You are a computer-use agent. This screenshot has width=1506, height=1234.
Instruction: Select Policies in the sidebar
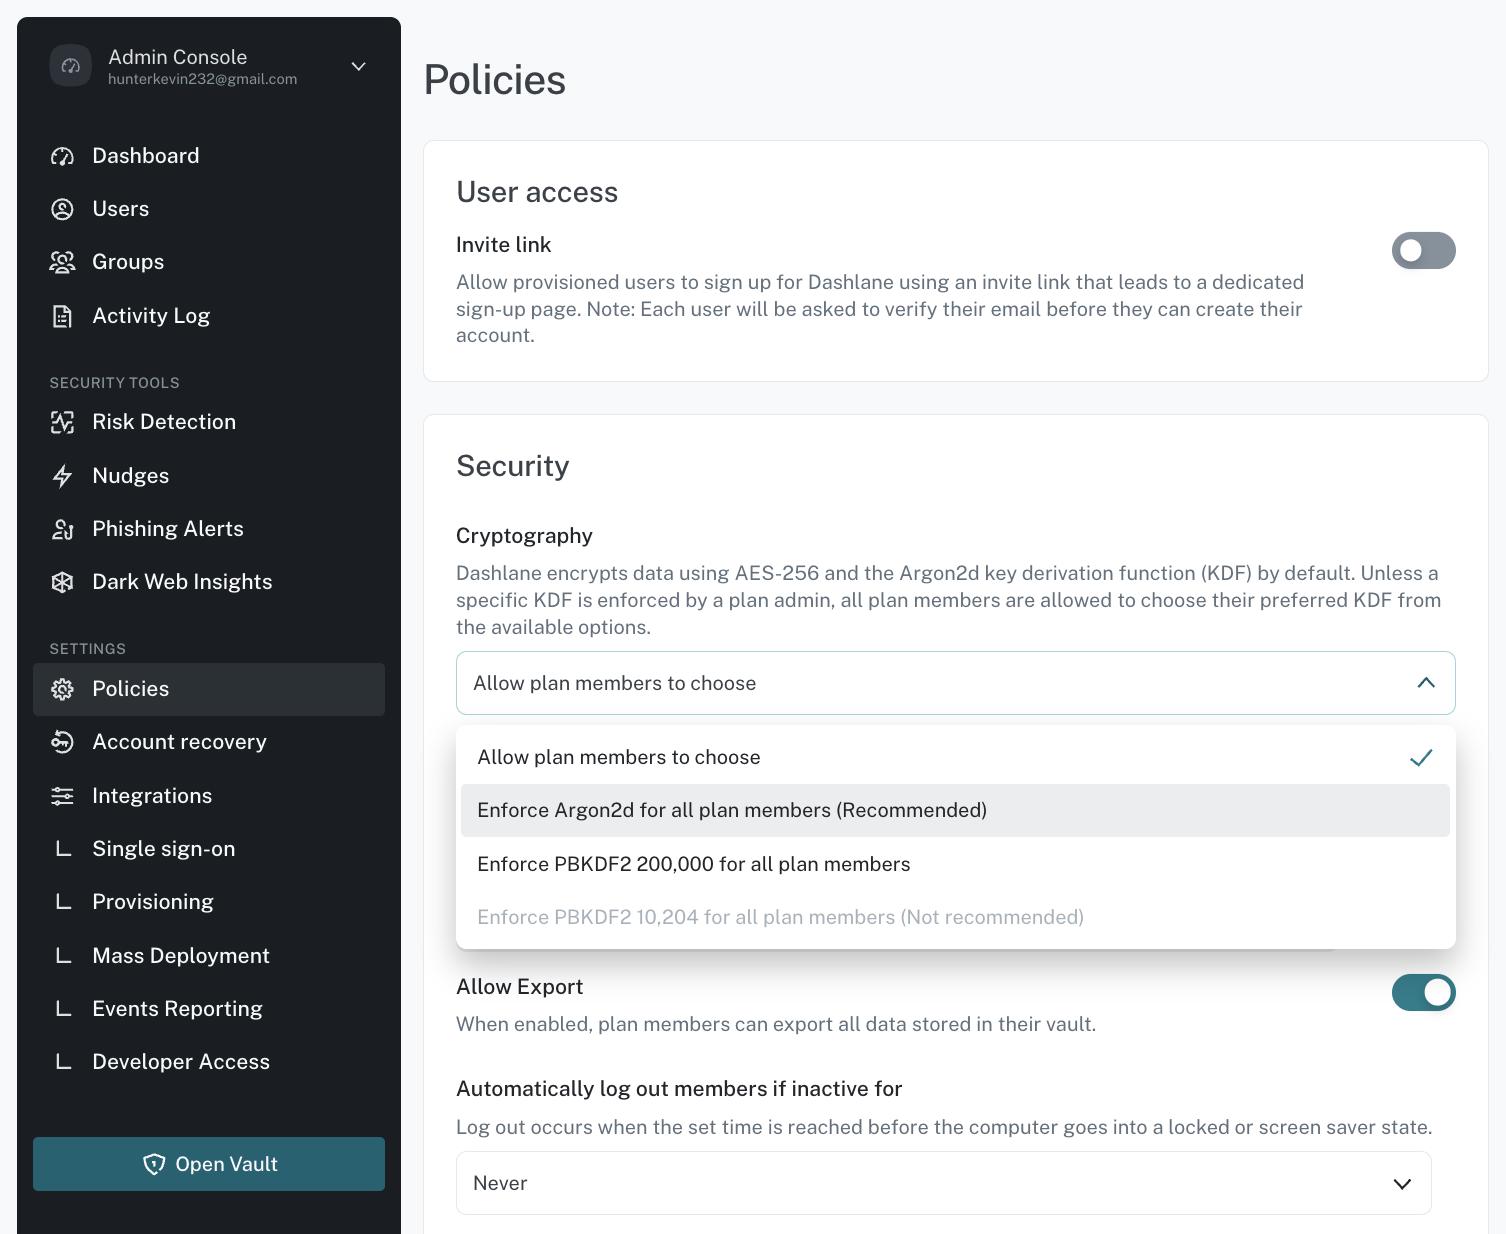pyautogui.click(x=209, y=689)
